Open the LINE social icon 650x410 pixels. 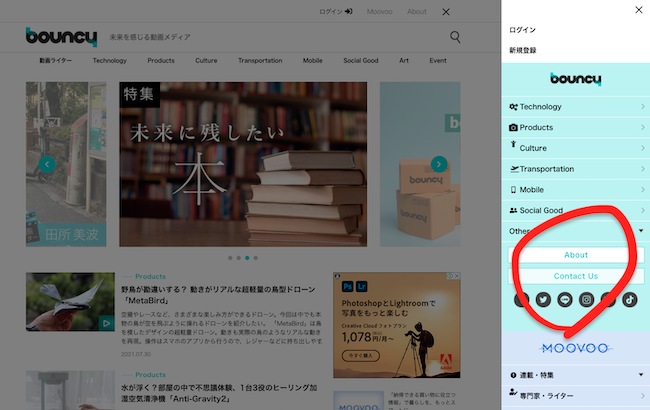pos(565,298)
